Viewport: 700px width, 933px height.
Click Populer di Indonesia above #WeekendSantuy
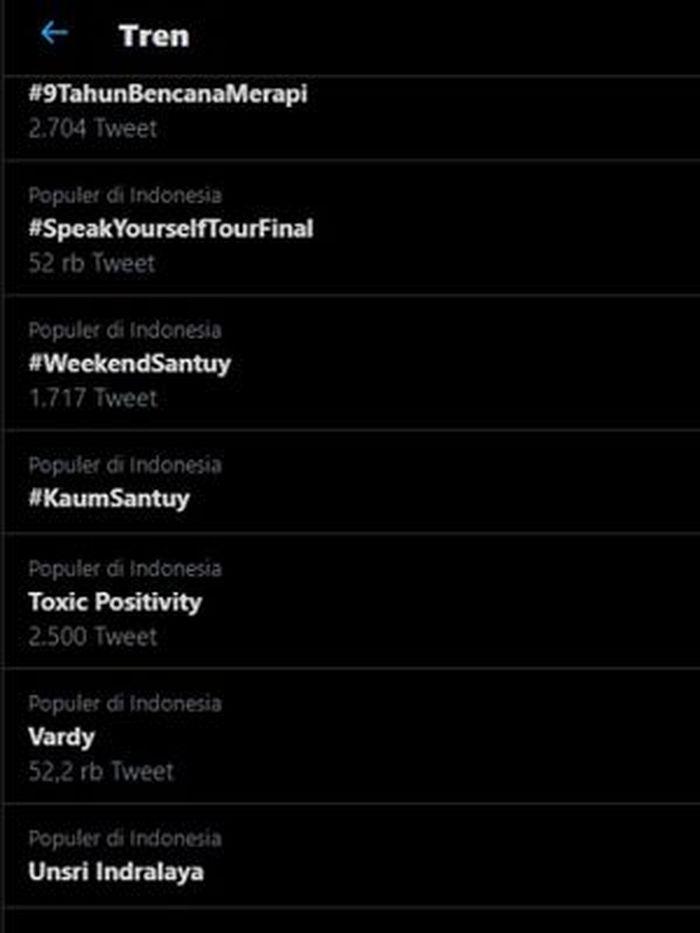click(x=125, y=330)
